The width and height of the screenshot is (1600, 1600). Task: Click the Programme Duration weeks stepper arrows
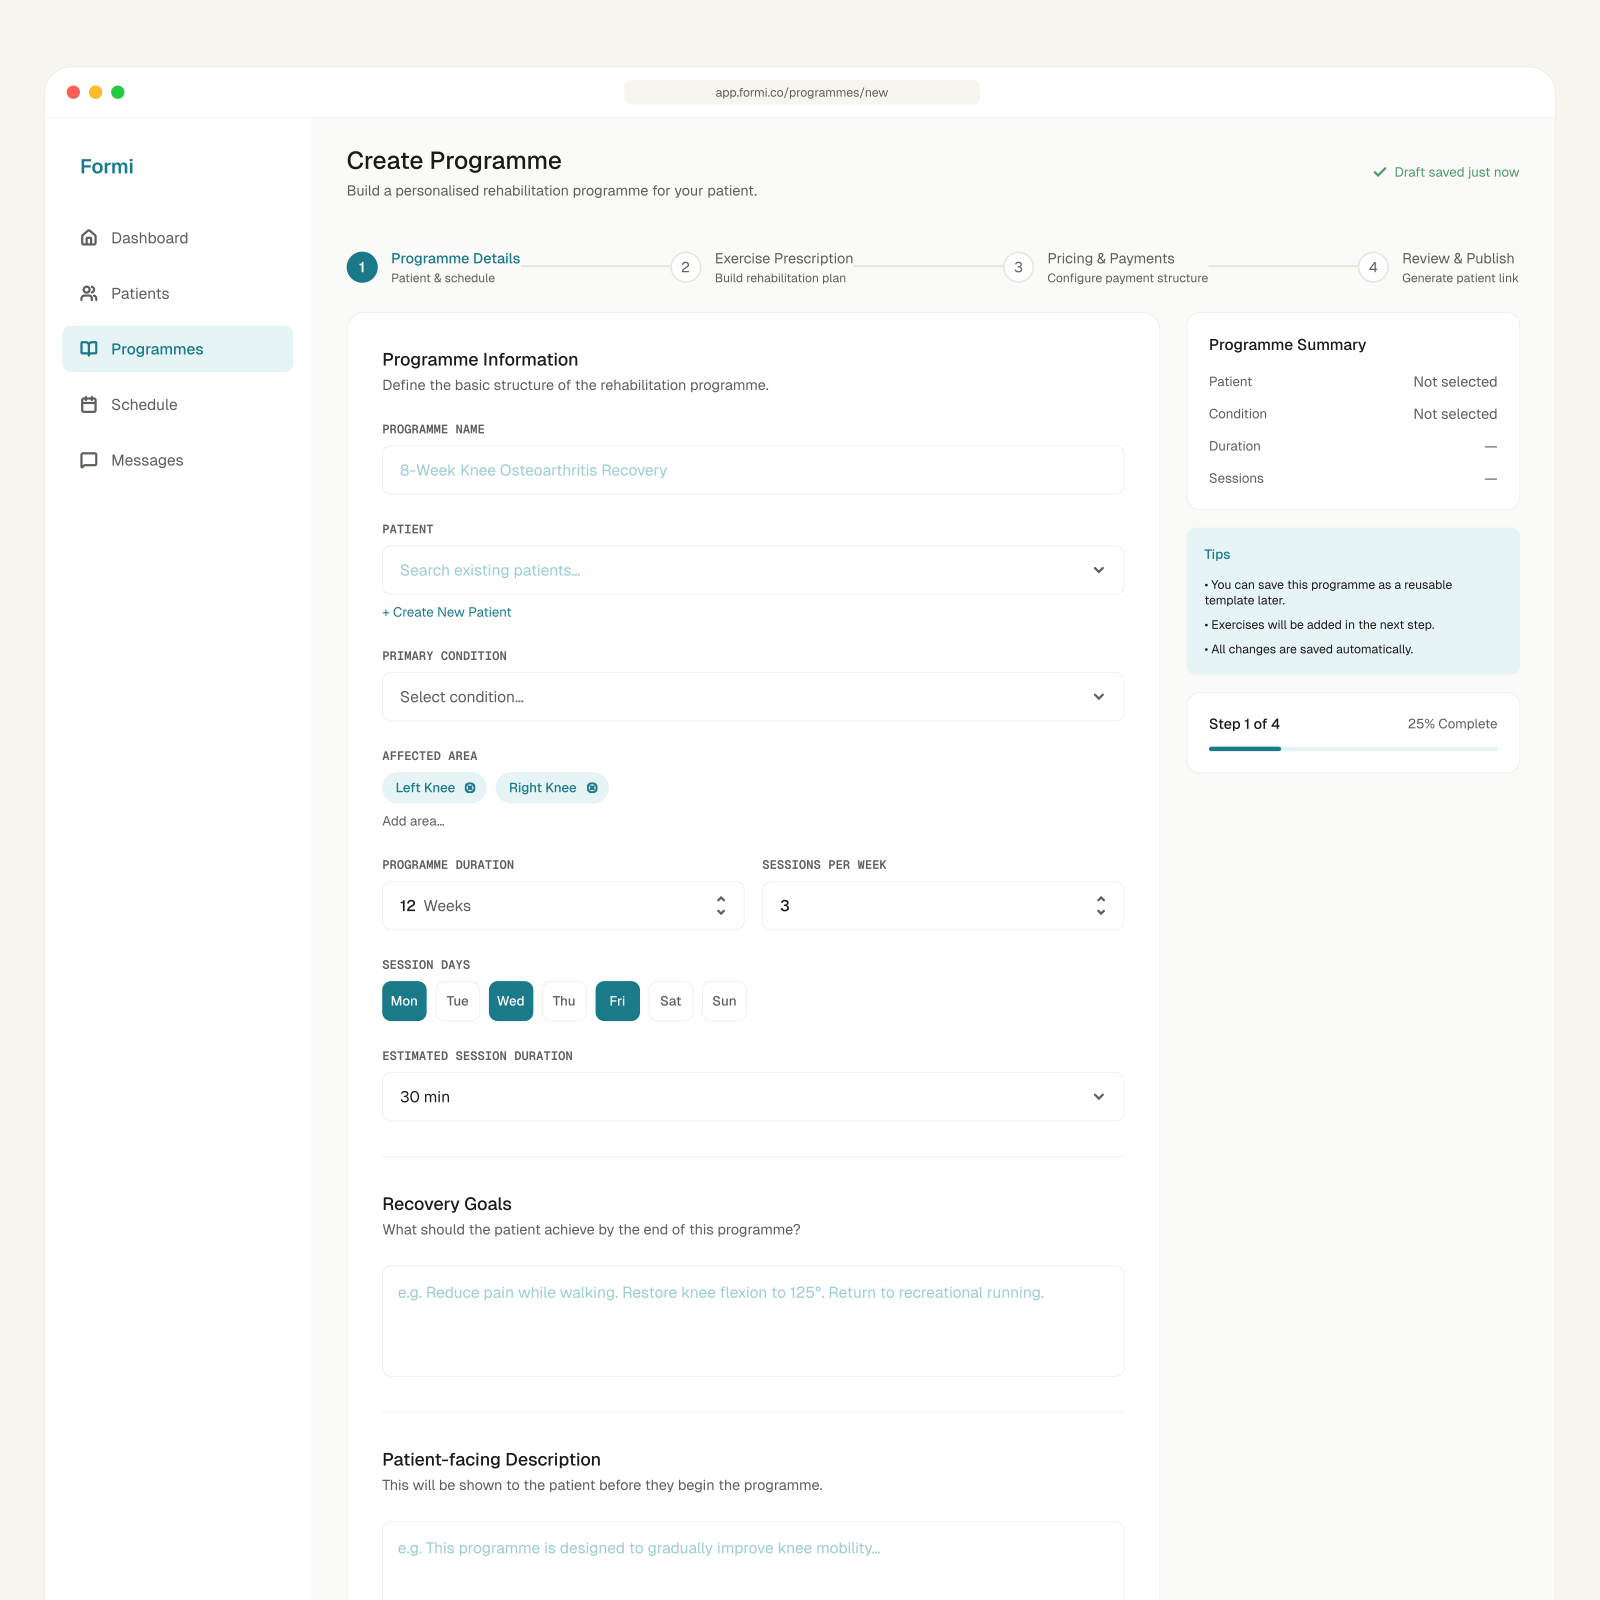721,906
